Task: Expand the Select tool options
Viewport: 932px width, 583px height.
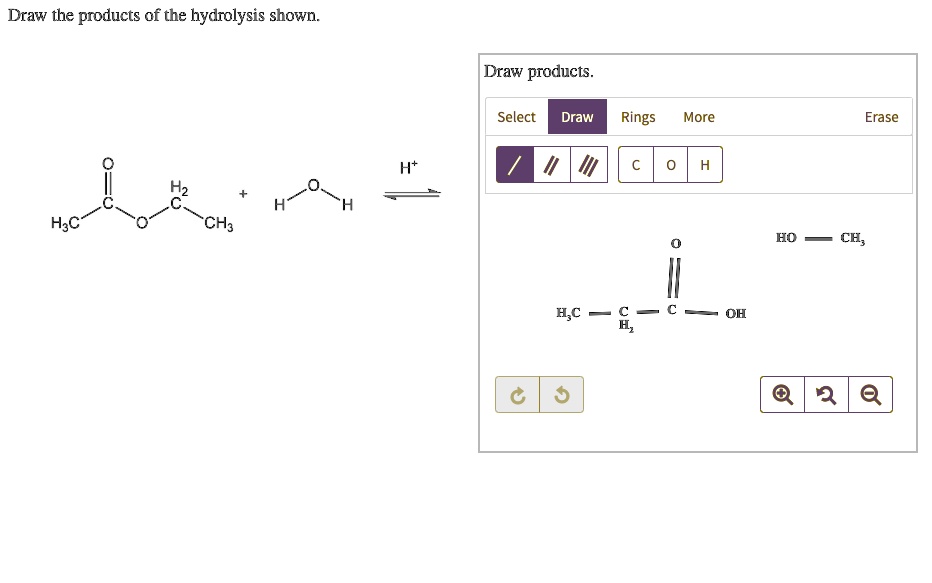Action: click(x=516, y=117)
